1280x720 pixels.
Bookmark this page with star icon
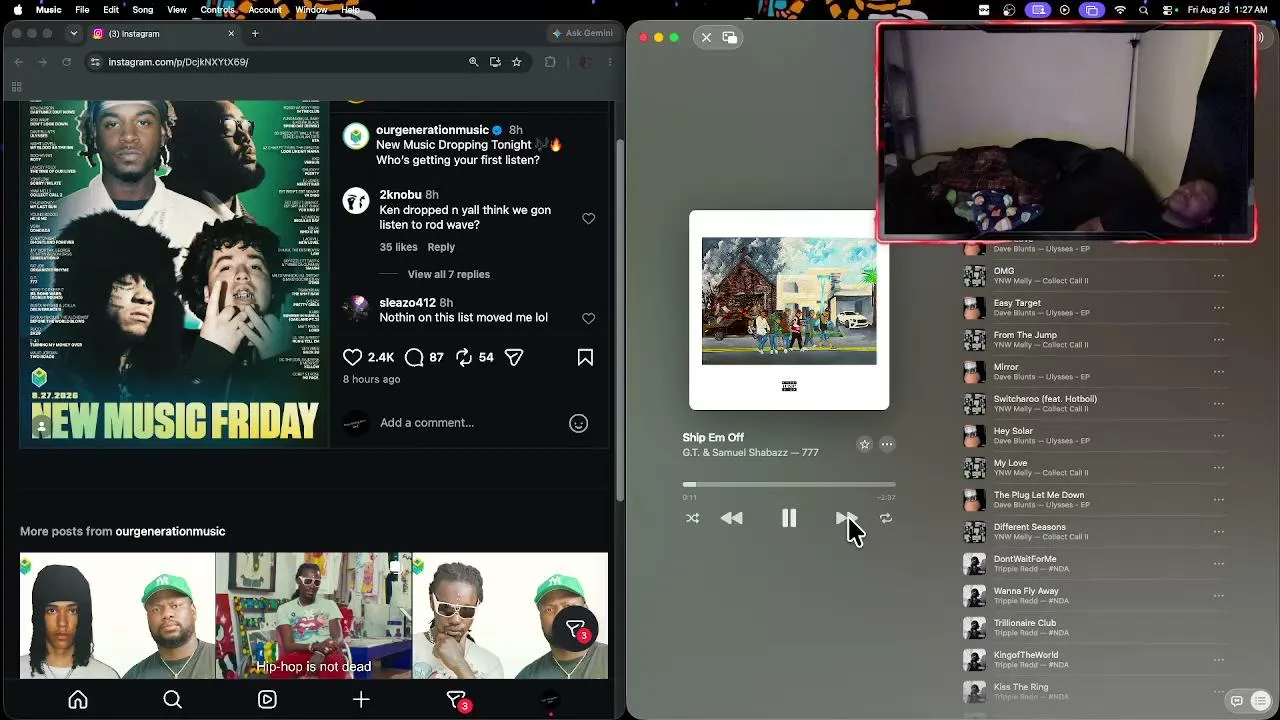click(516, 62)
